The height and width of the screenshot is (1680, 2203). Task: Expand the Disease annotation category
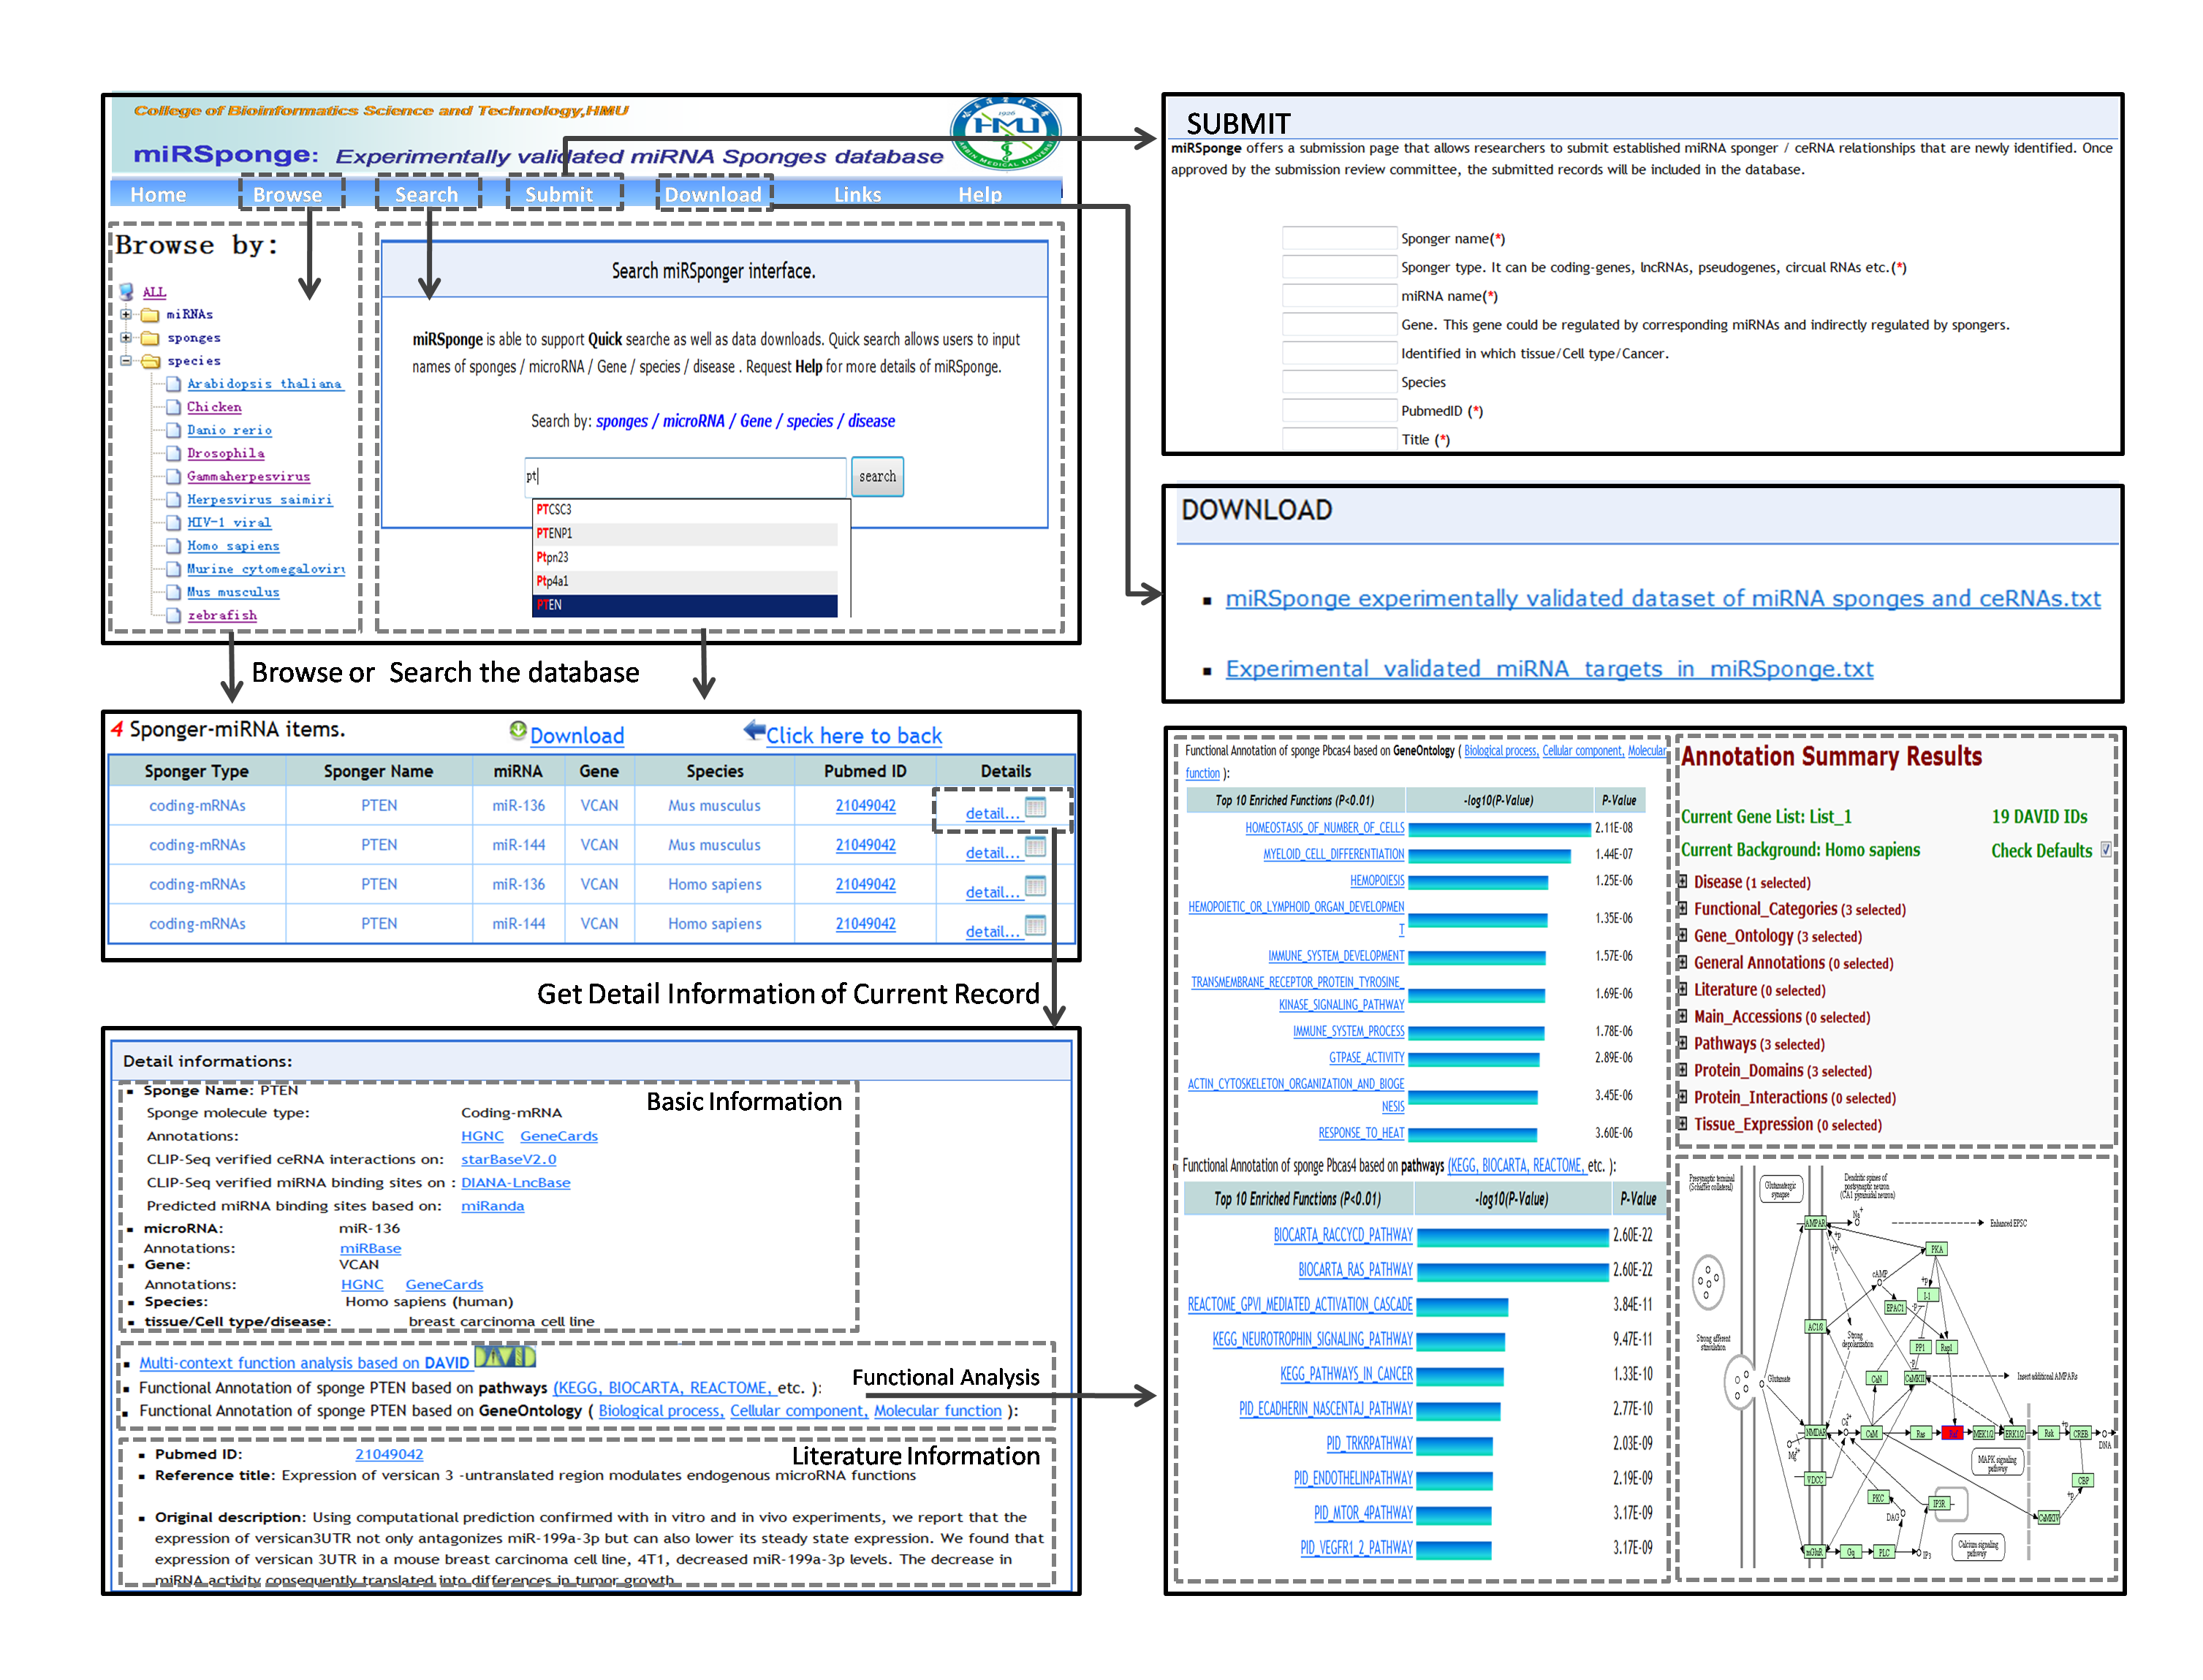point(1683,881)
